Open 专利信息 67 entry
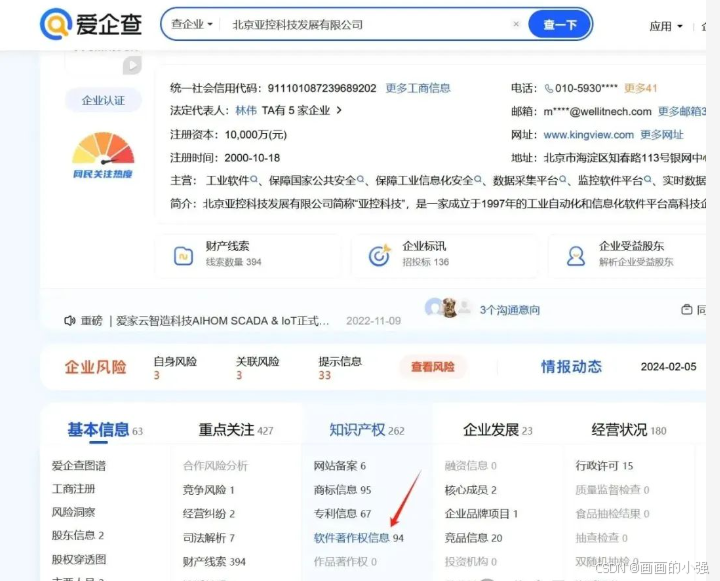Image resolution: width=720 pixels, height=581 pixels. tap(342, 513)
